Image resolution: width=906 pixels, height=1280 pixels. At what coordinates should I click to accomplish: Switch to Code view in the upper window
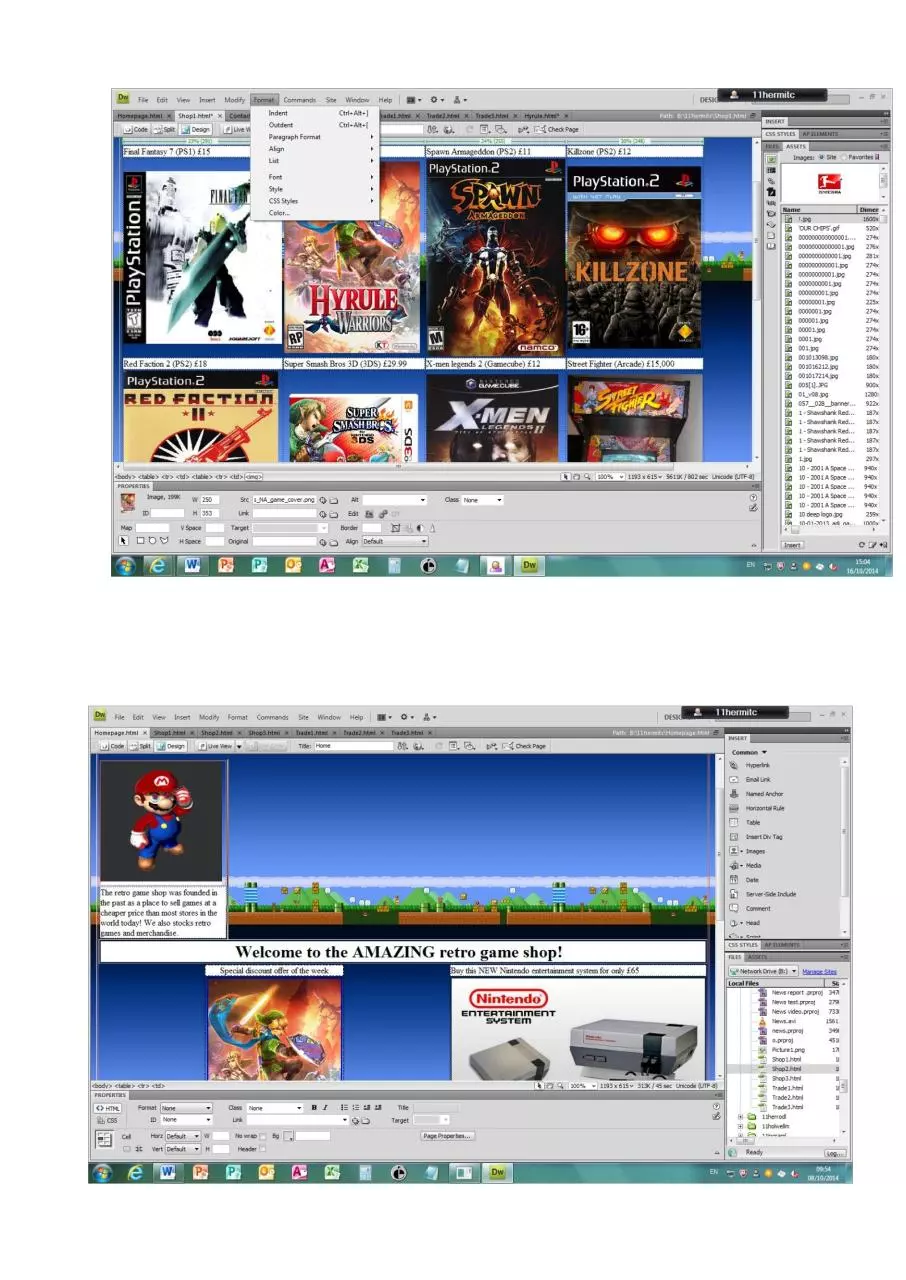(137, 129)
